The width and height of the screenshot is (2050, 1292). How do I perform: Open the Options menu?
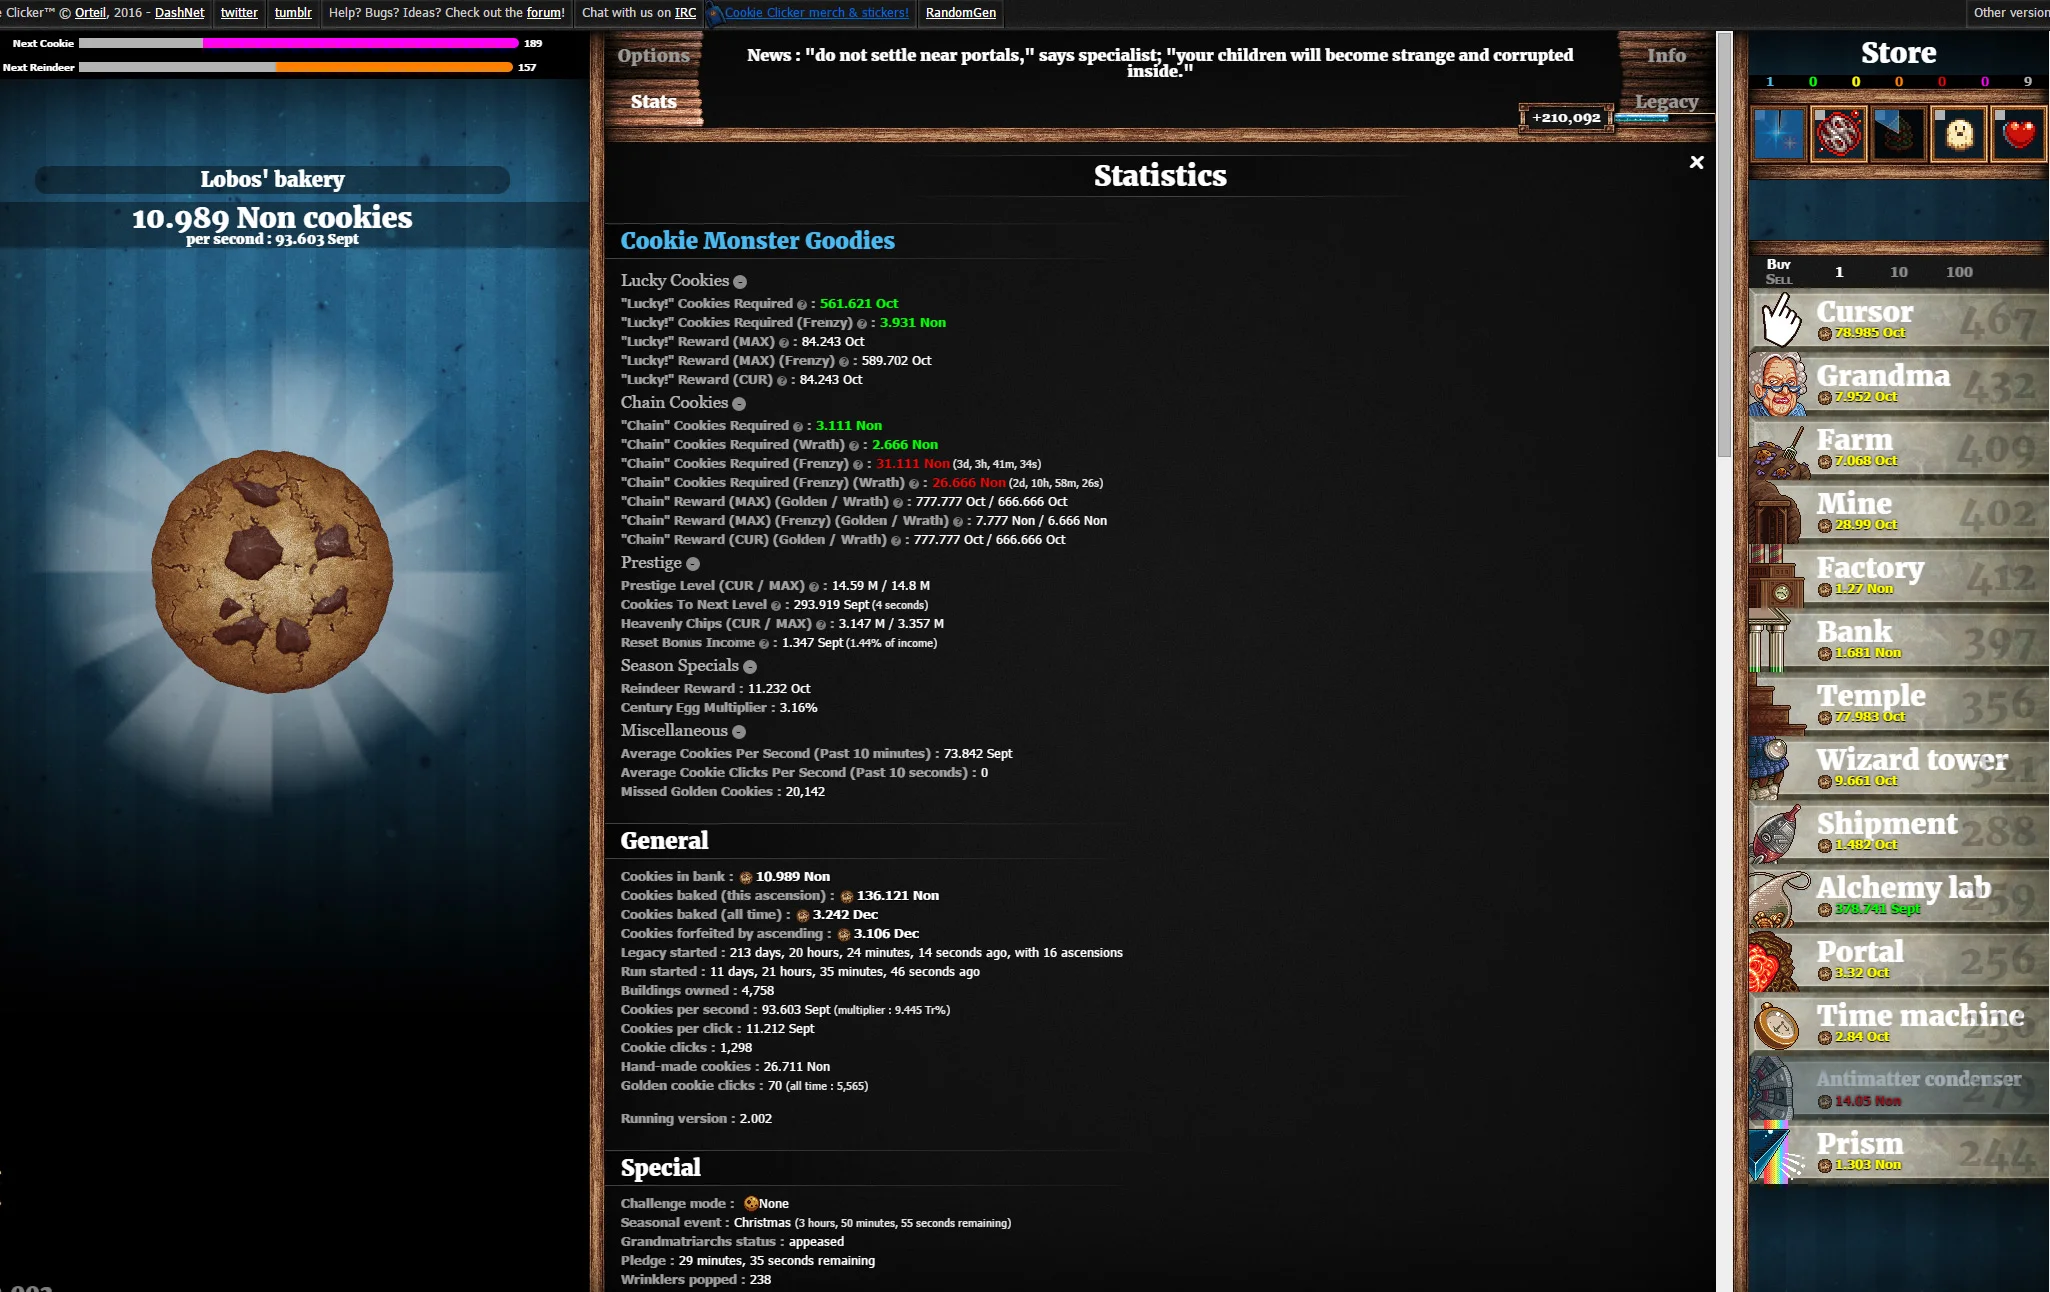(653, 55)
